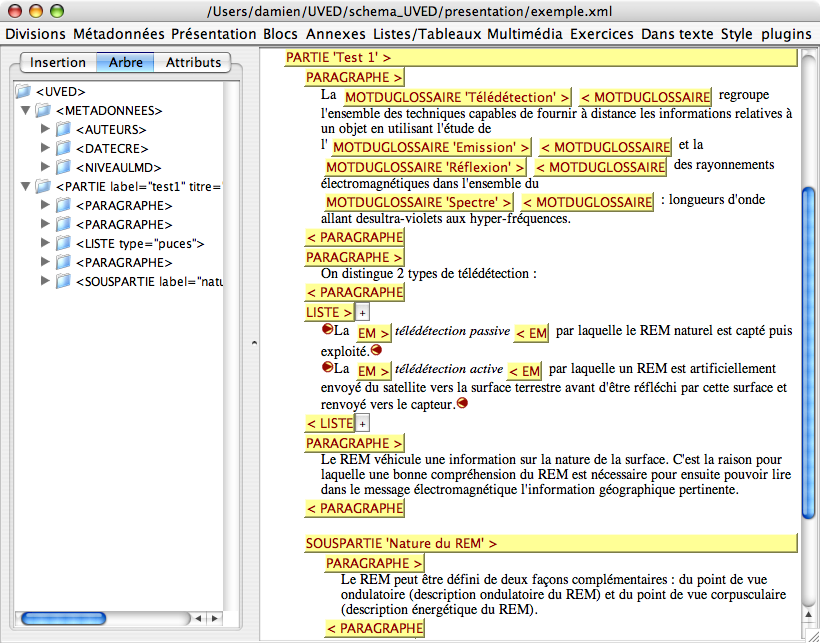Image resolution: width=820 pixels, height=643 pixels.
Task: Switch to the Insertion tab
Action: point(58,62)
